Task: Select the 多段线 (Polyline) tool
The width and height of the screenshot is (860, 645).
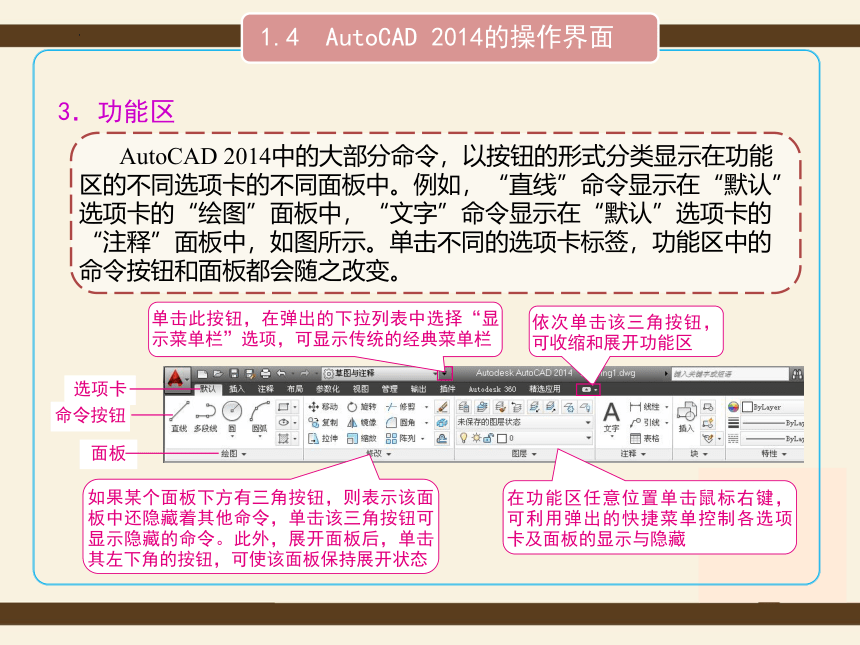Action: point(205,416)
